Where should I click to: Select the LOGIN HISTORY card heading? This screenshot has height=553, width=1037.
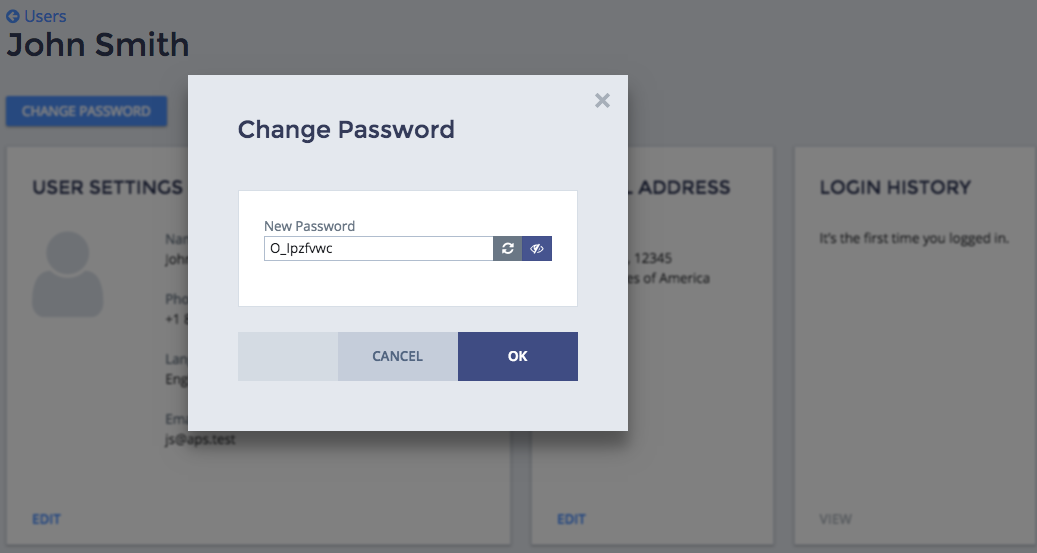click(895, 187)
